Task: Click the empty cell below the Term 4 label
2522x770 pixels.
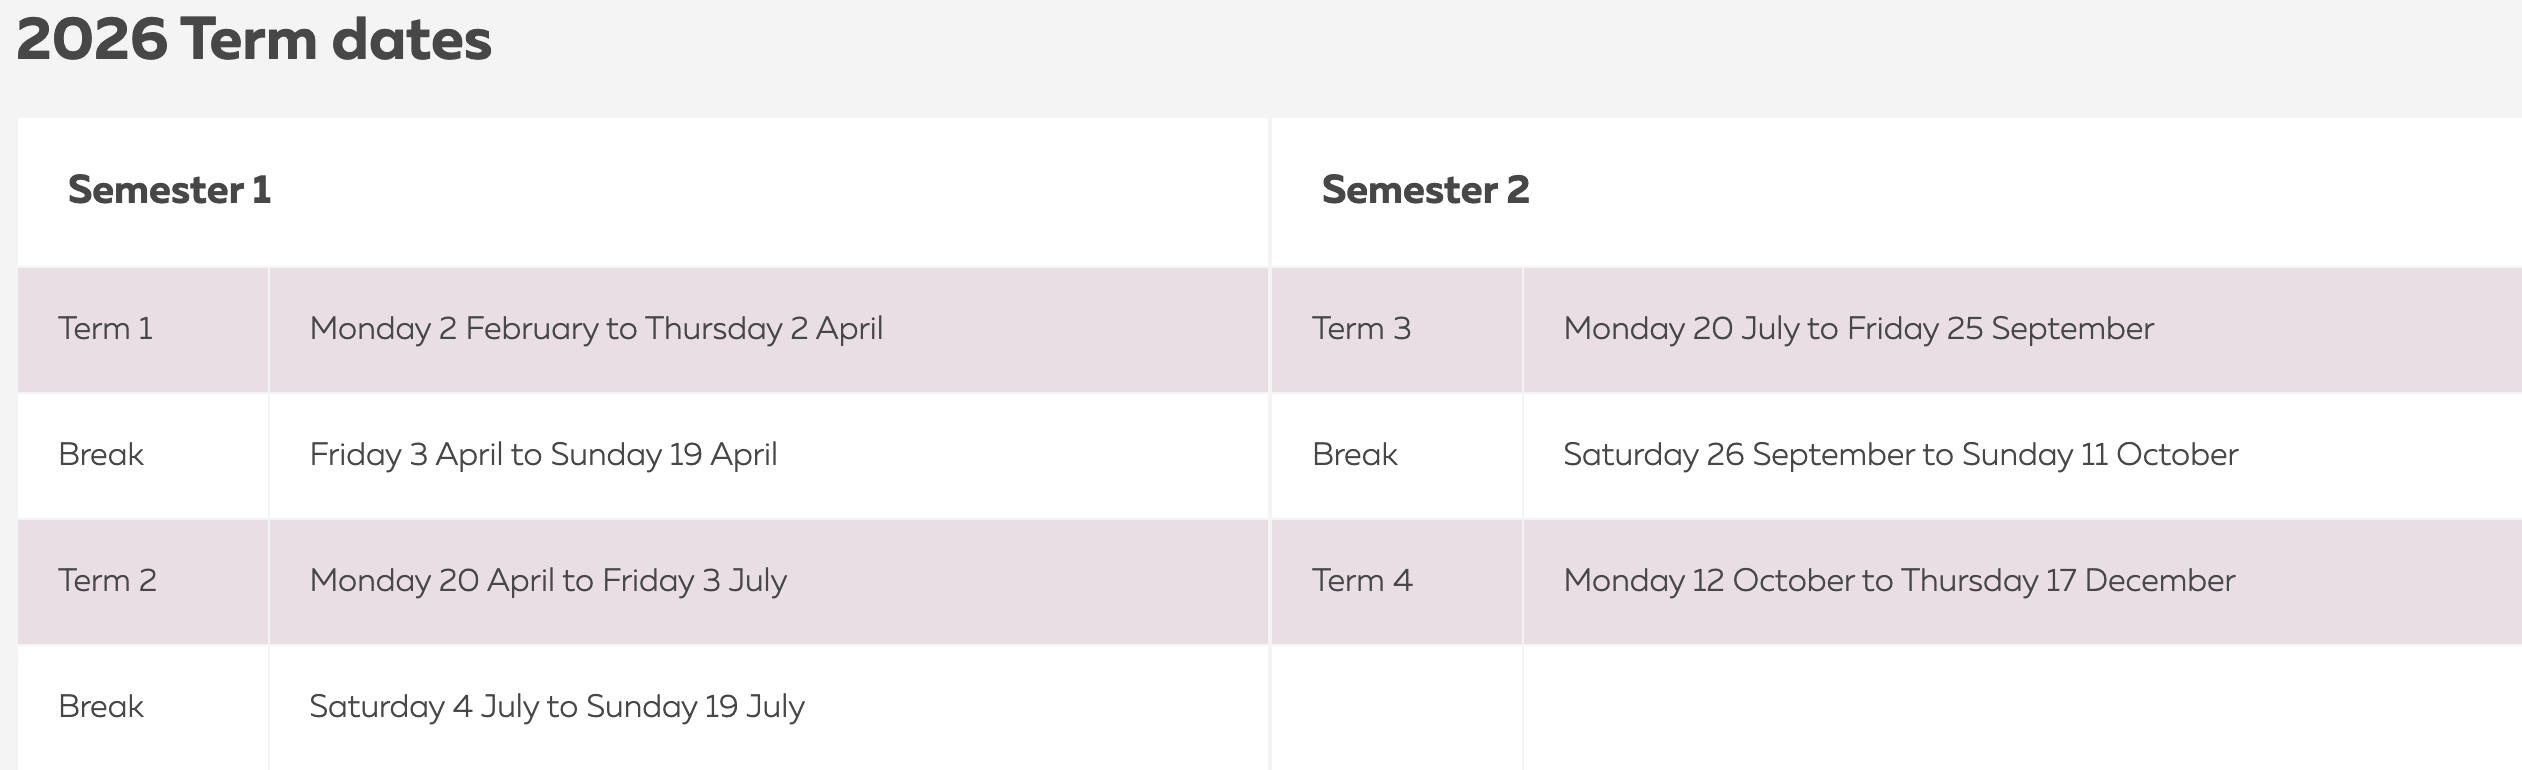Action: click(1396, 707)
